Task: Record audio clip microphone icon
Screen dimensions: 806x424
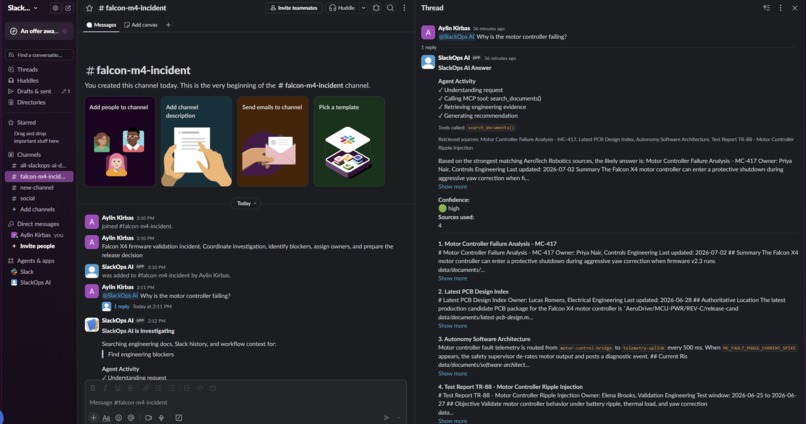Action: tap(161, 418)
